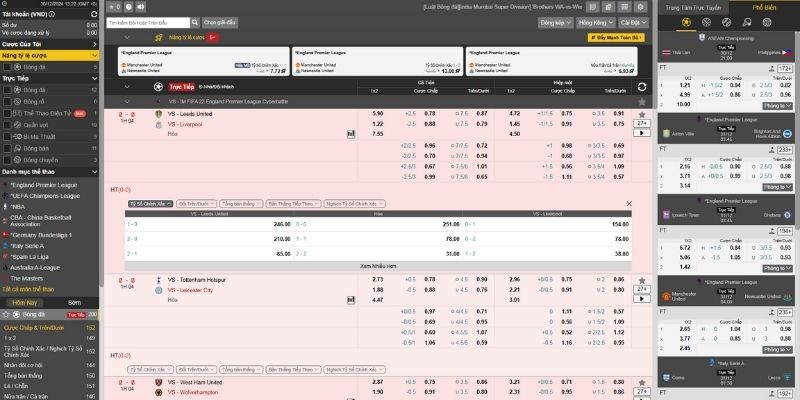This screenshot has width=800, height=400.
Task: Favorite the Leeds United vs Liverpool match star
Action: pyautogui.click(x=641, y=113)
